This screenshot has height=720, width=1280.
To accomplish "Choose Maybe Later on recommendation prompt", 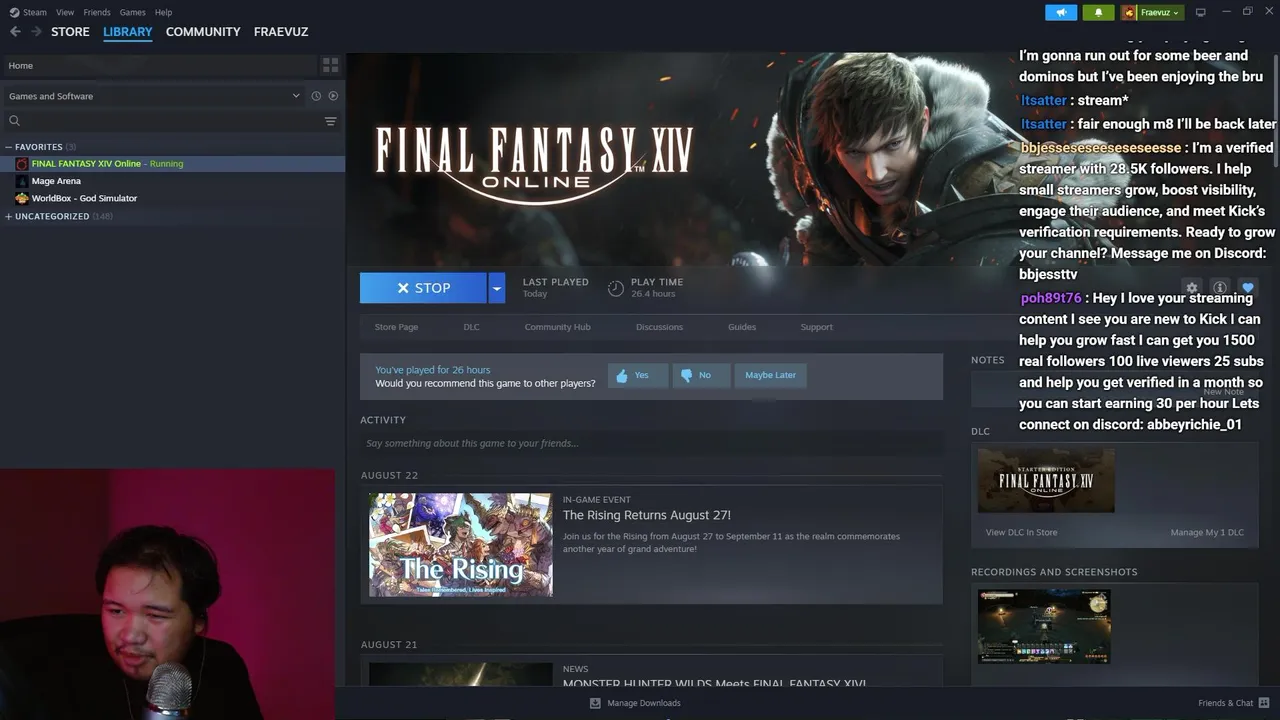I will pyautogui.click(x=770, y=375).
